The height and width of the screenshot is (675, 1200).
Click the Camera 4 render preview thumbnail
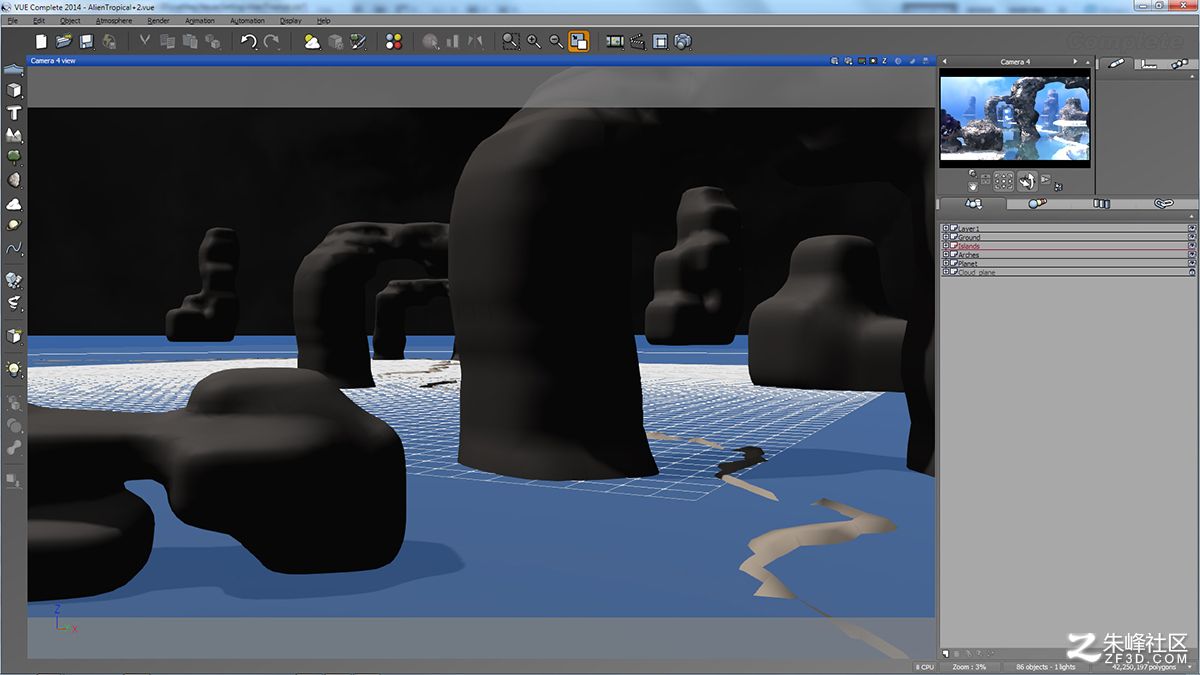[x=1015, y=118]
